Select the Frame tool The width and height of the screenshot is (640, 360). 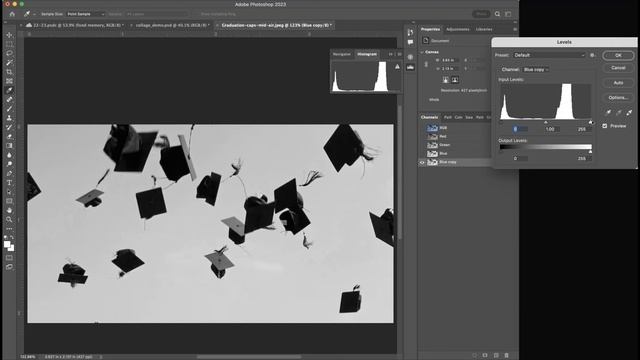coord(9,81)
